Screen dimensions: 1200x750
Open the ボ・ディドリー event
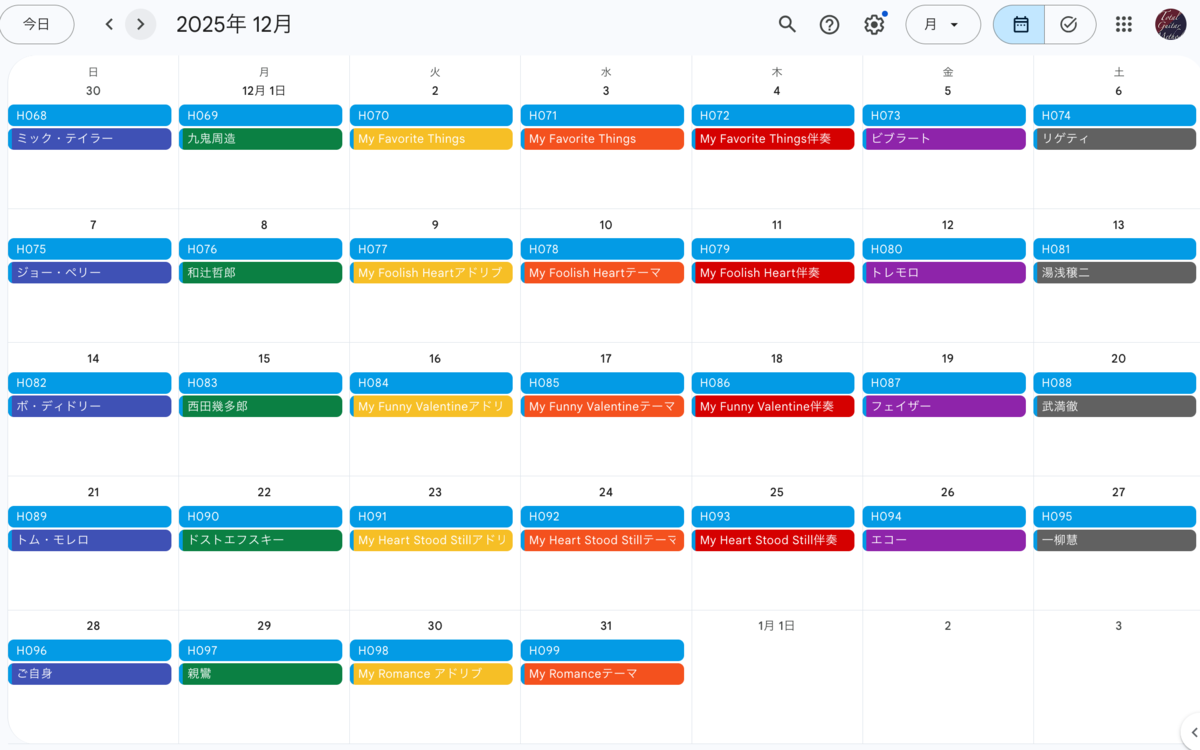tap(90, 406)
